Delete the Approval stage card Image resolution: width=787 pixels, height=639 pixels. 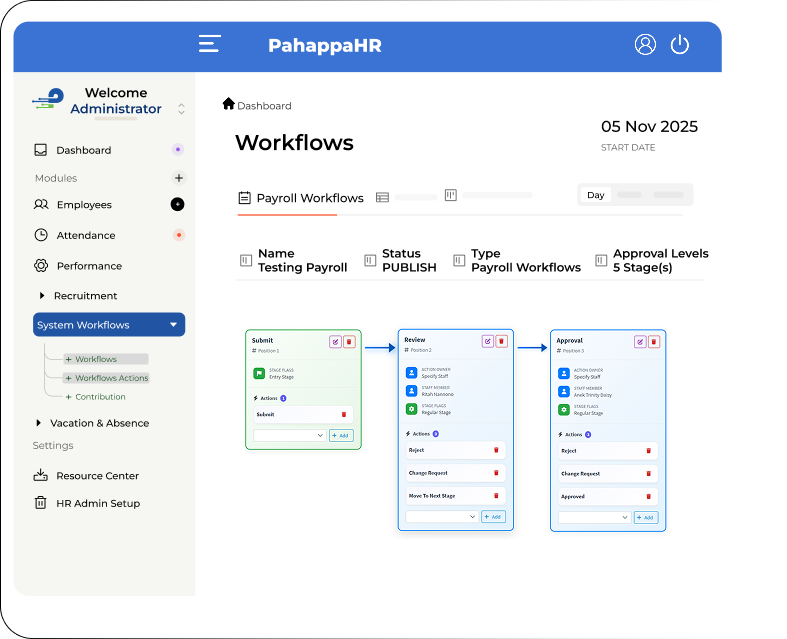653,341
